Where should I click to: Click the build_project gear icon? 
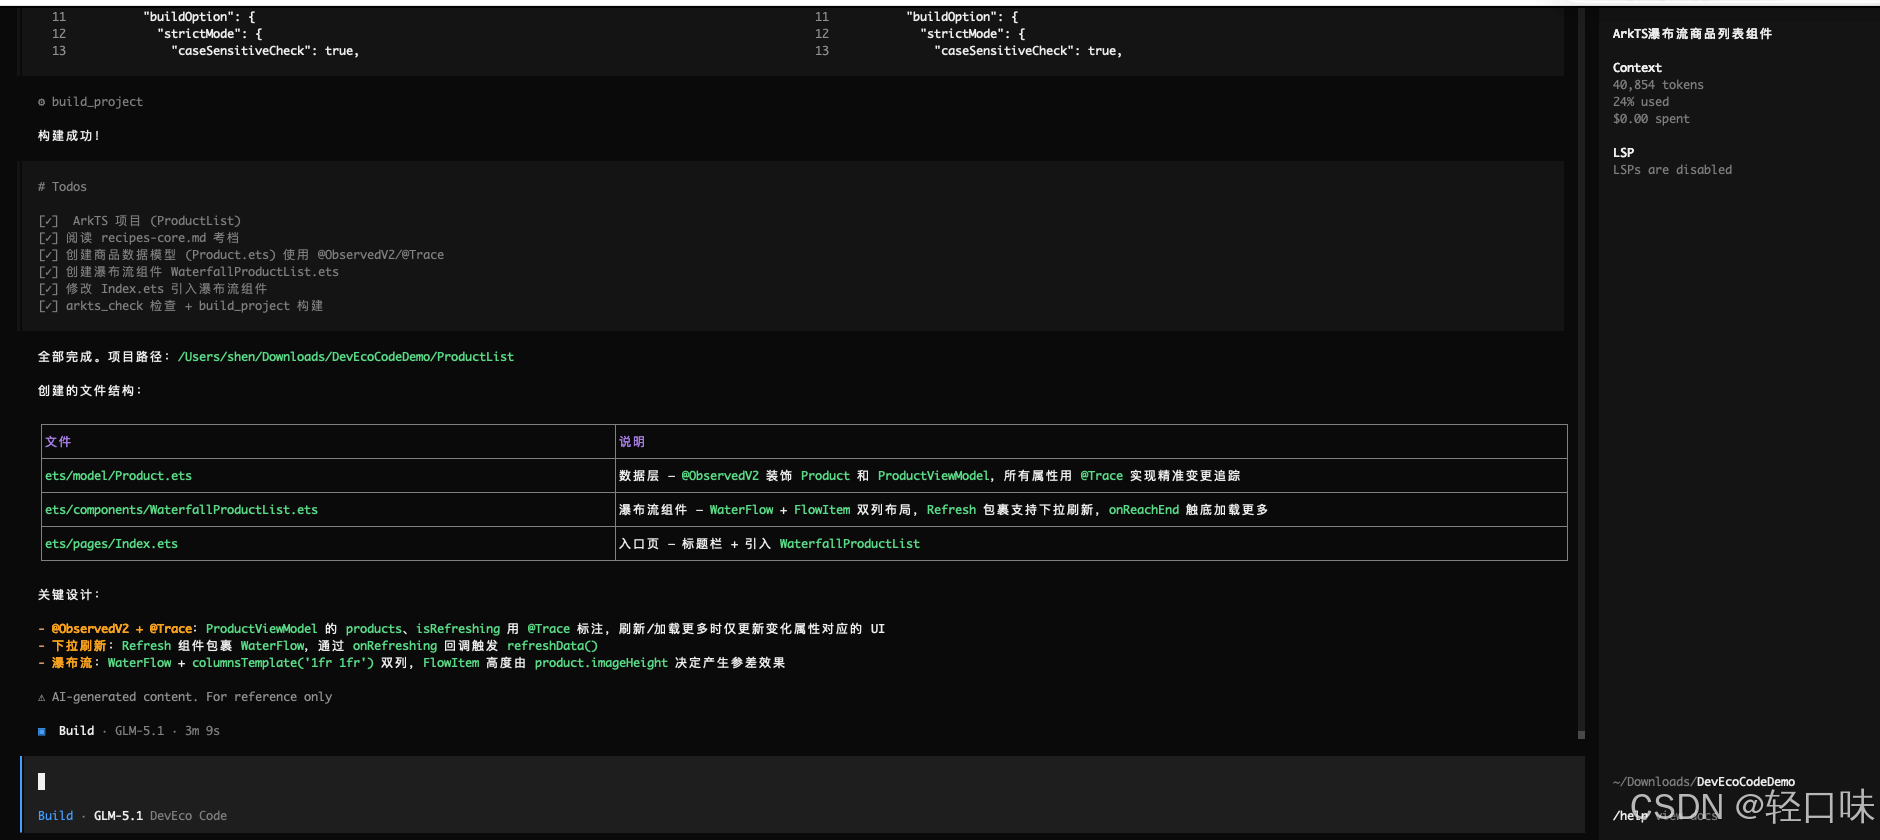click(x=41, y=102)
